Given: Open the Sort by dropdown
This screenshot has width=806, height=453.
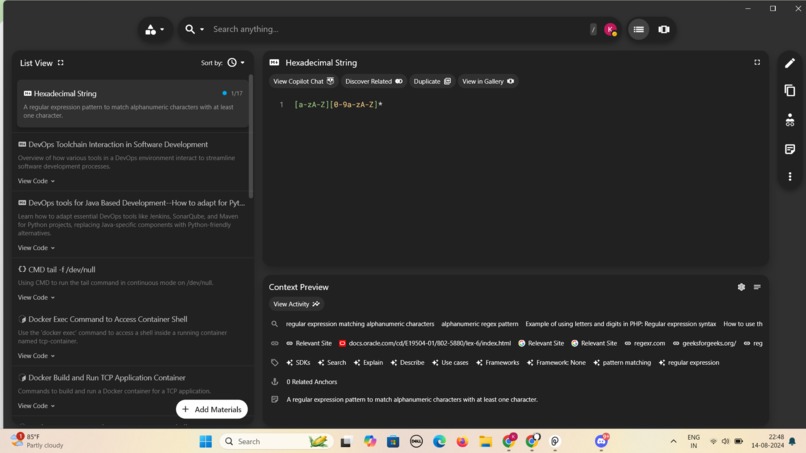Looking at the screenshot, I should click(236, 63).
